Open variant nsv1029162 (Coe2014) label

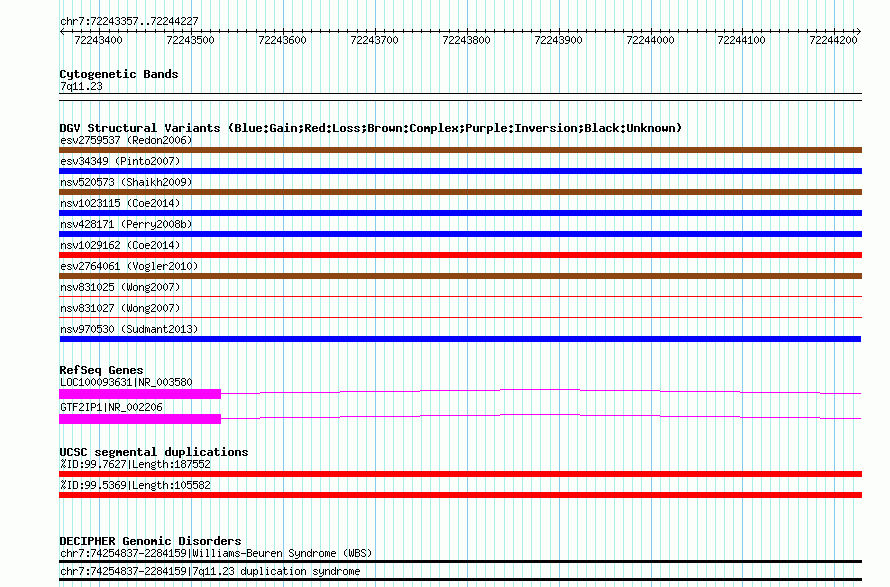click(x=120, y=245)
